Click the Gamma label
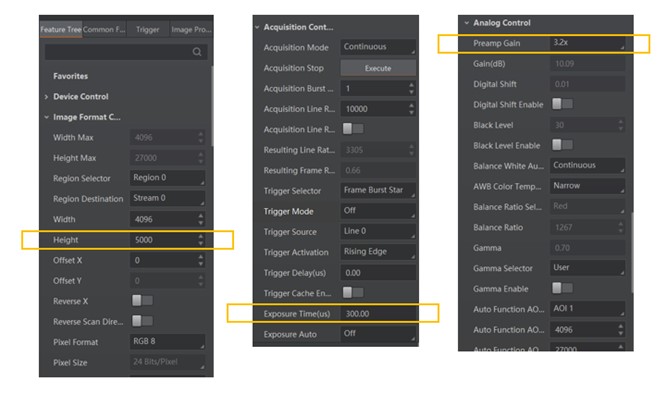Viewport: 667px width, 394px height. coord(487,248)
